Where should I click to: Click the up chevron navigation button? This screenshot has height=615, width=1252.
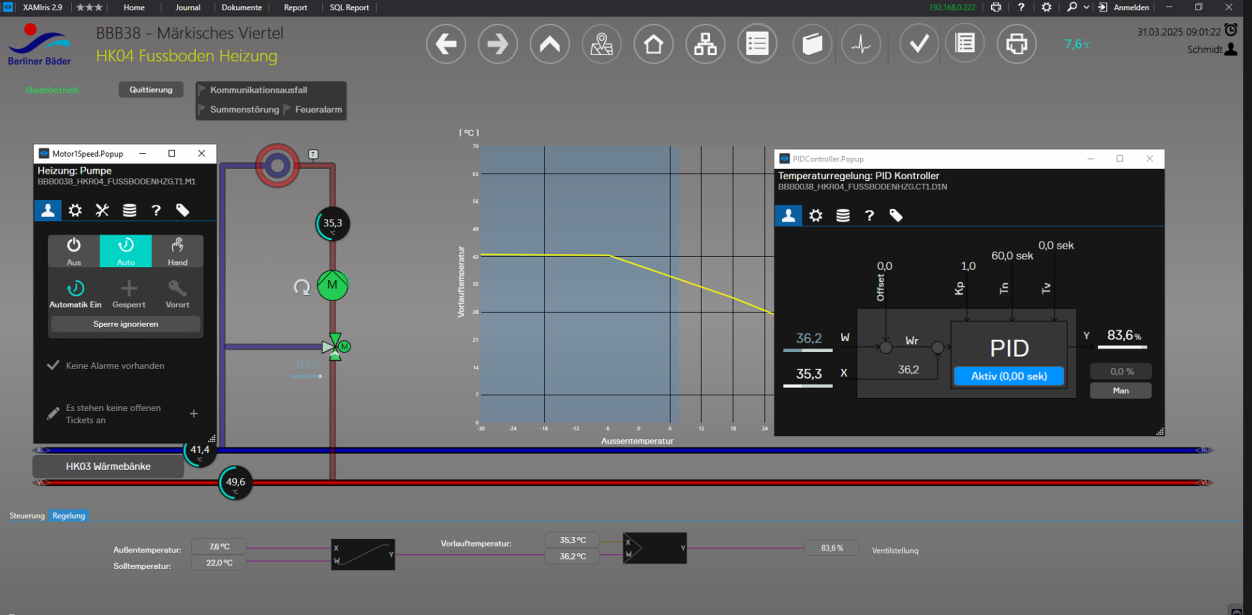pyautogui.click(x=549, y=44)
